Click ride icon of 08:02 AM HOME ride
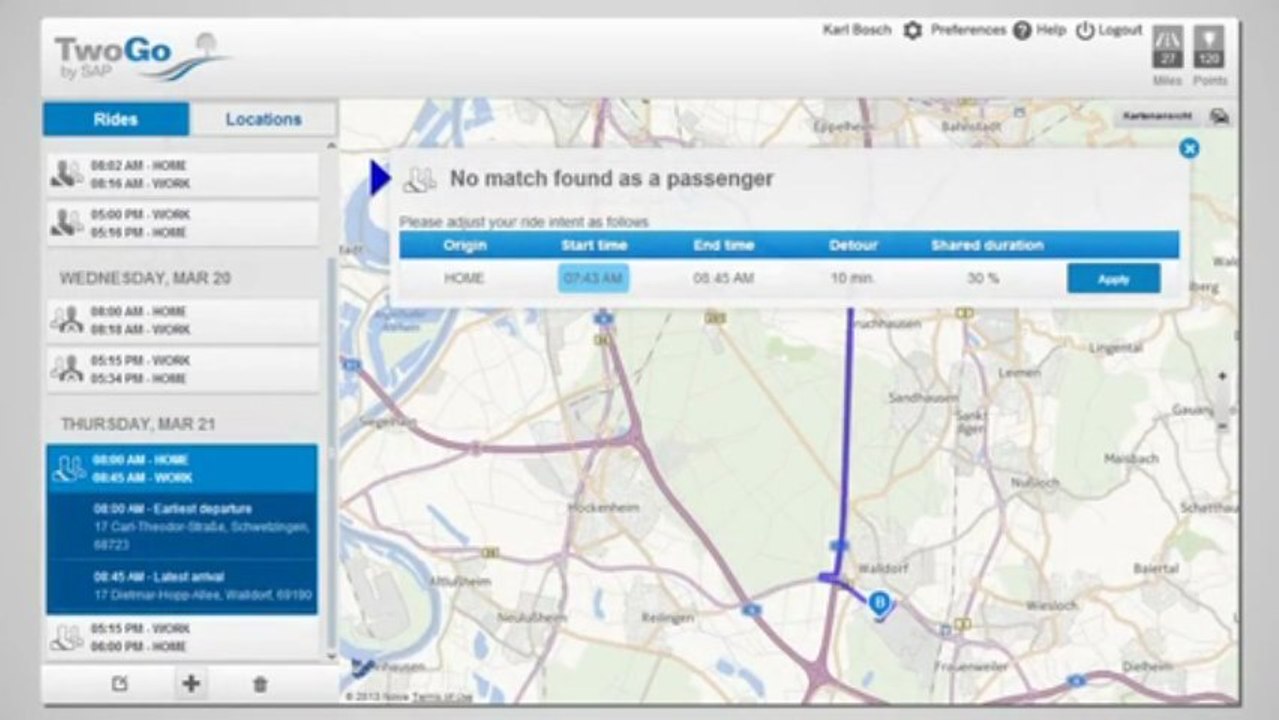Image resolution: width=1279 pixels, height=720 pixels. [x=68, y=174]
